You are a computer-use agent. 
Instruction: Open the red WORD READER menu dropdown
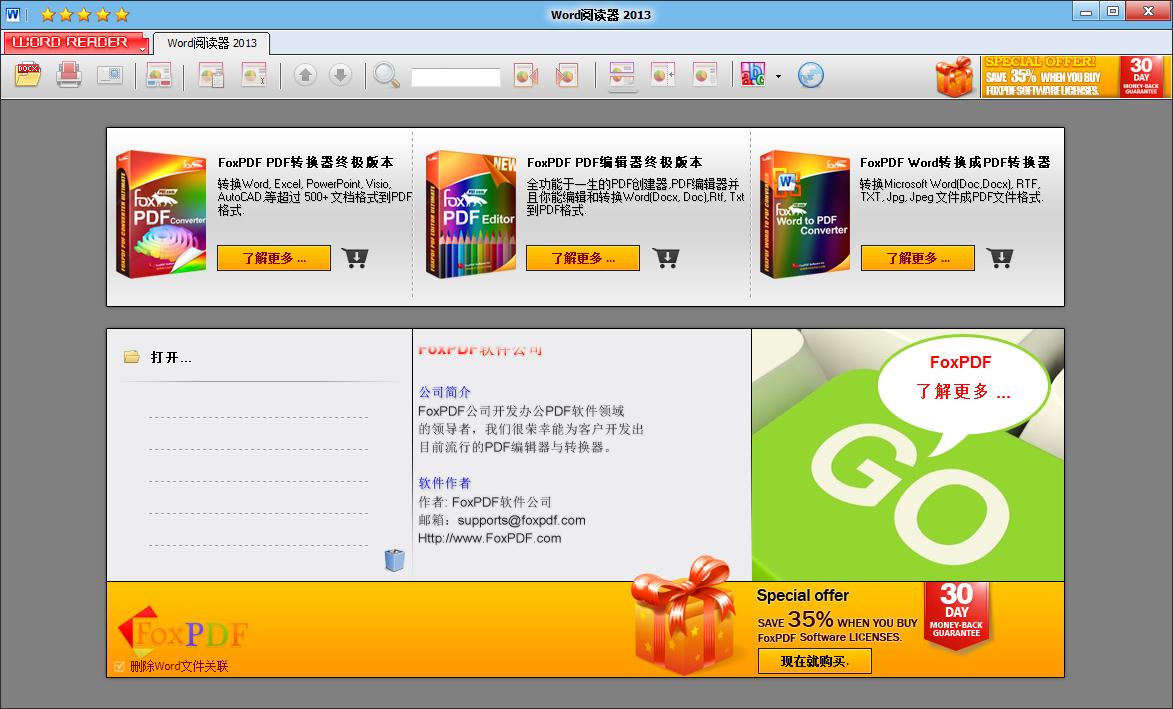point(76,43)
